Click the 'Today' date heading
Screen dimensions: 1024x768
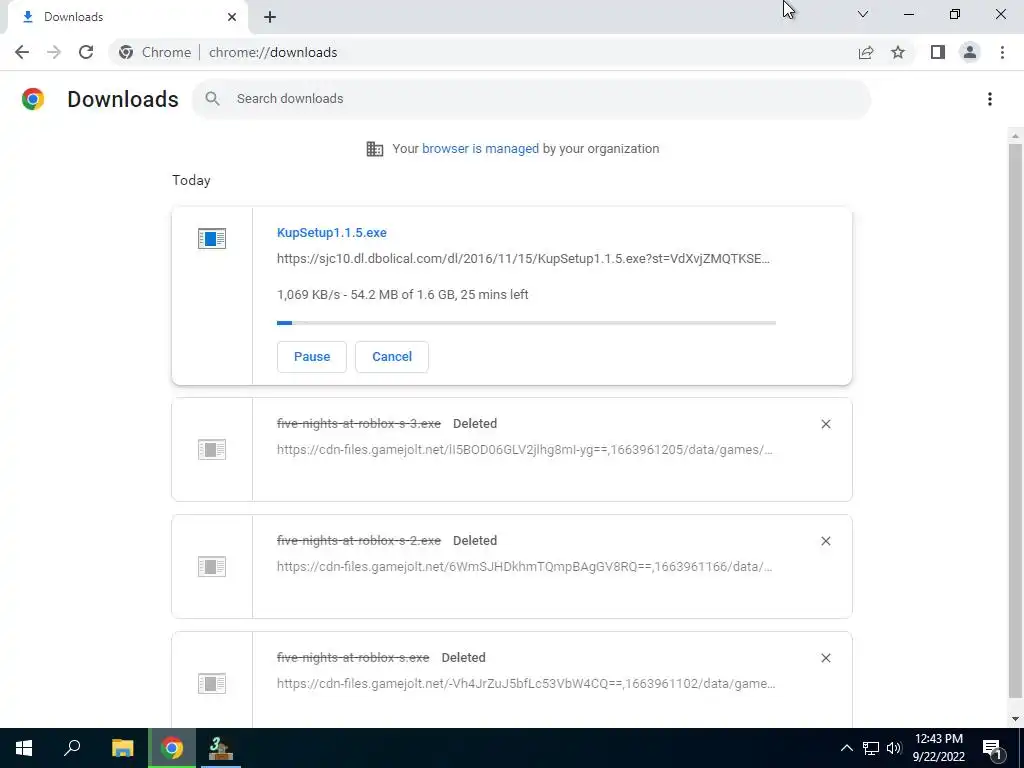tap(191, 180)
